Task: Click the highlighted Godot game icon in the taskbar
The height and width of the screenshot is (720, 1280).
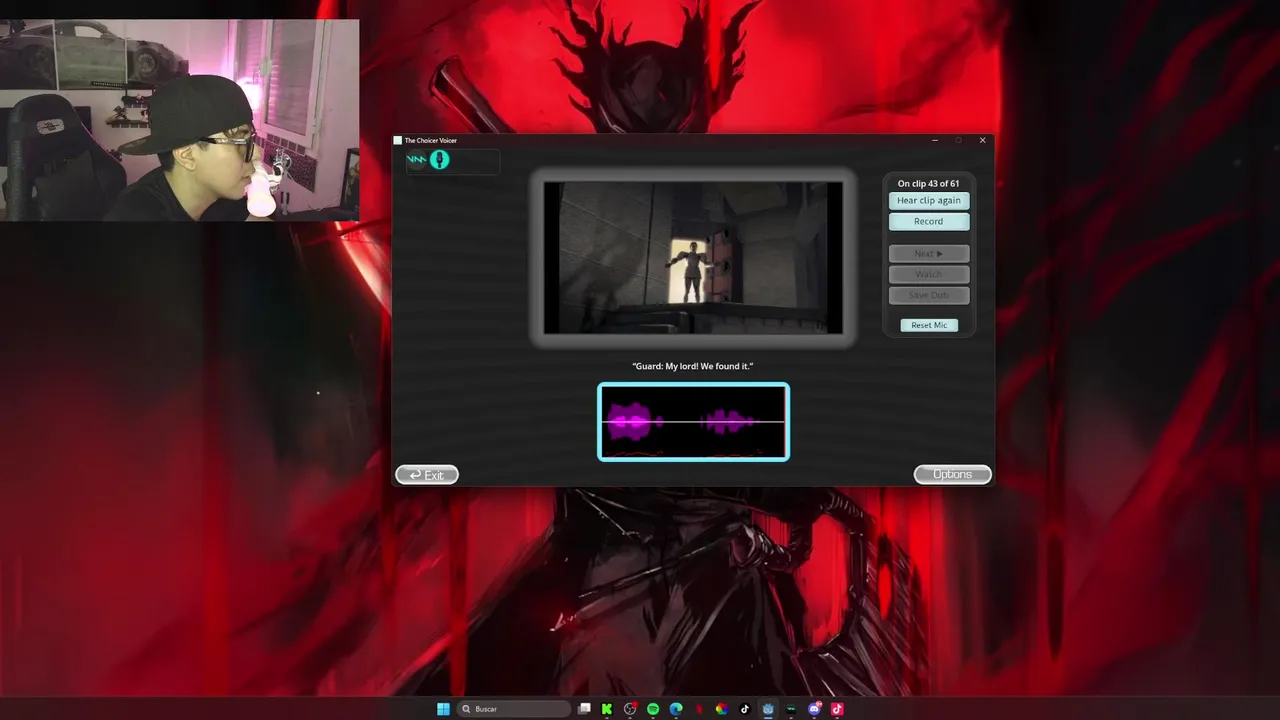Action: tap(768, 709)
